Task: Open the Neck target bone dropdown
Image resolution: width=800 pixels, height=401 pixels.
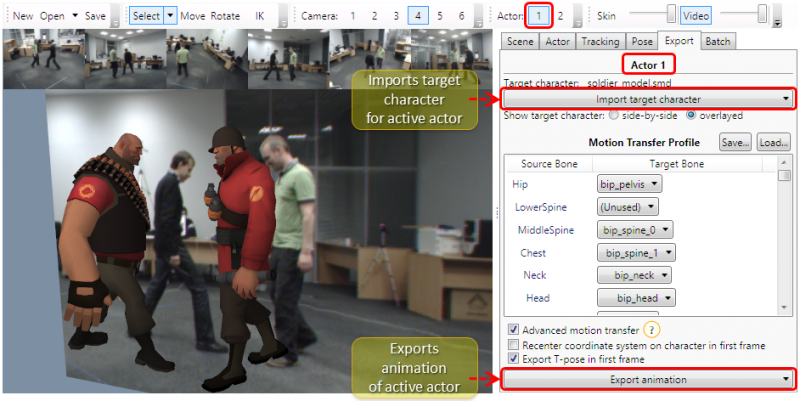Action: tap(634, 275)
